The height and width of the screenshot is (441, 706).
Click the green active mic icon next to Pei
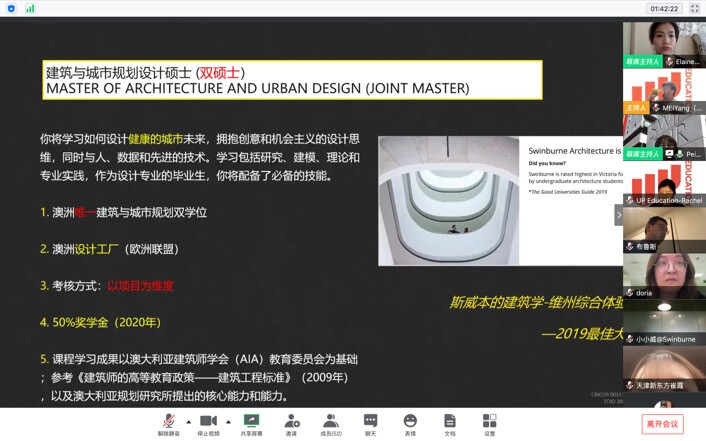tap(680, 154)
